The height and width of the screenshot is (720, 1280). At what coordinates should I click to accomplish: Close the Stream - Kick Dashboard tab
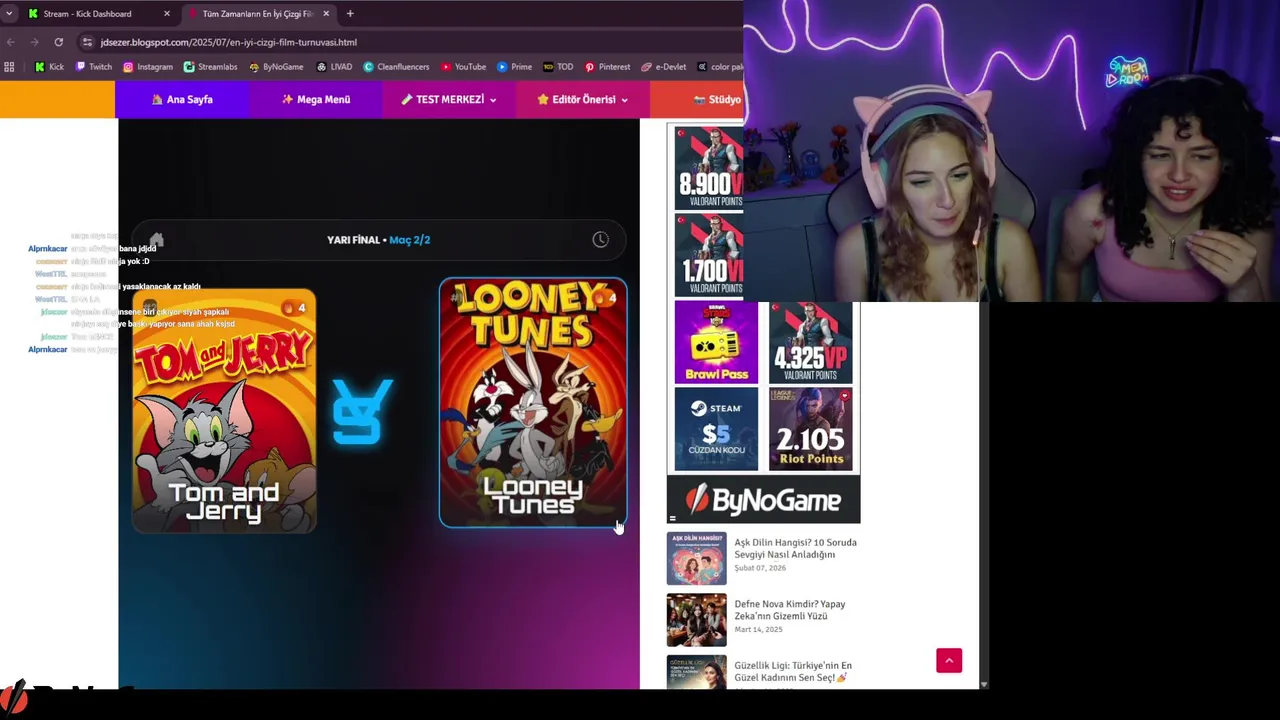pyautogui.click(x=167, y=14)
